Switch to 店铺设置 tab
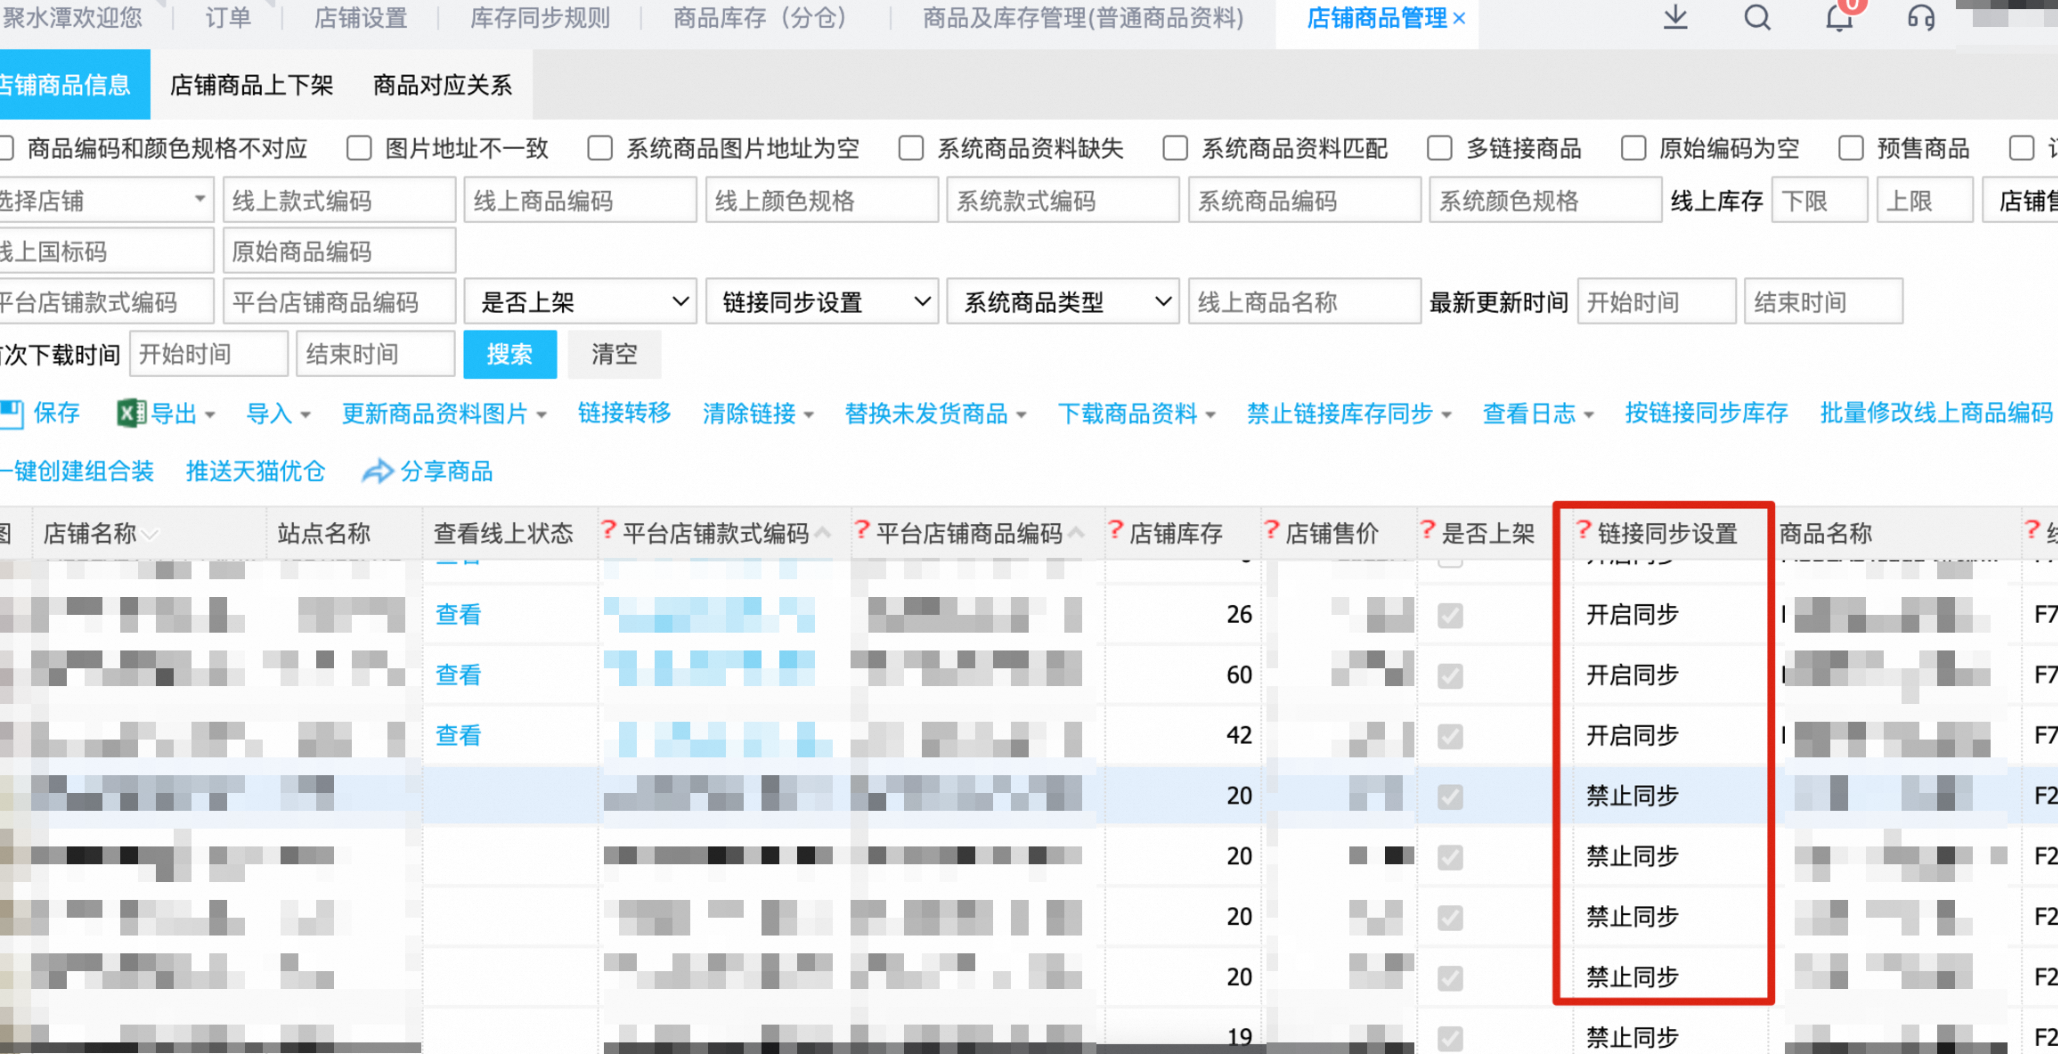2058x1054 pixels. click(x=360, y=18)
